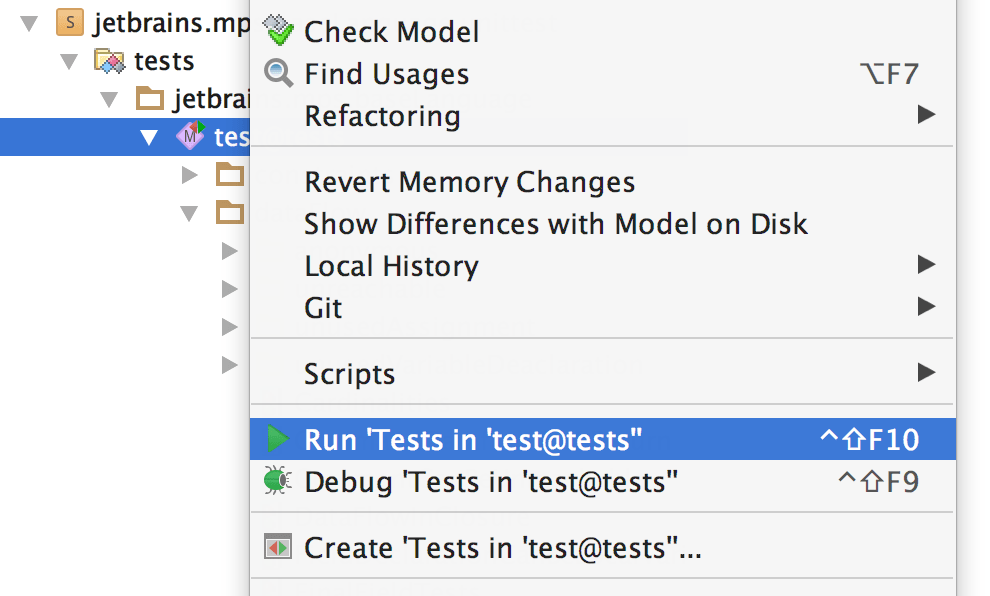The image size is (990, 596).
Task: Select Create 'Tests in test@tests'...
Action: click(x=502, y=548)
